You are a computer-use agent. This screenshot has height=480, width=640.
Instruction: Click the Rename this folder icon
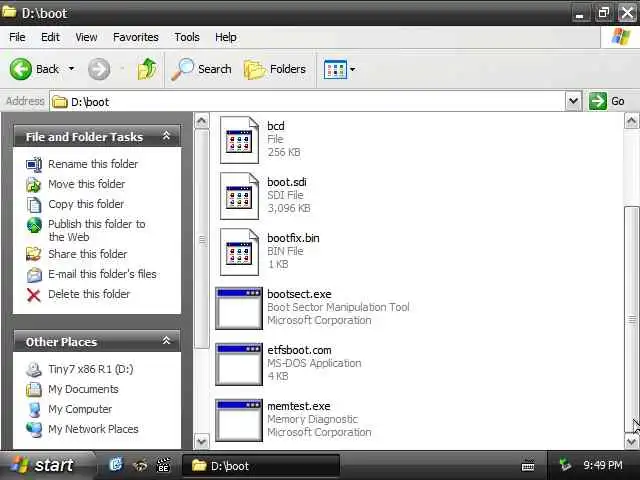(34, 164)
